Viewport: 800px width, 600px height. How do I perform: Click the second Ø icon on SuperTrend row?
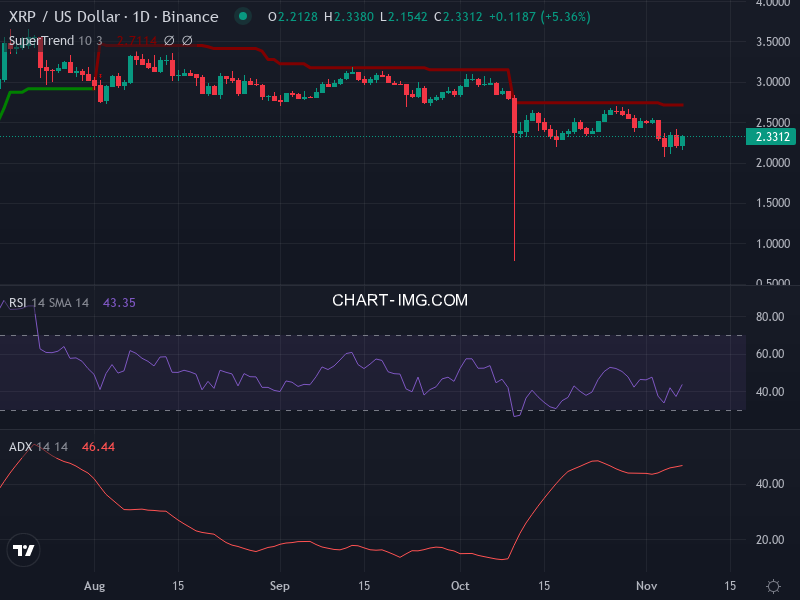[186, 42]
